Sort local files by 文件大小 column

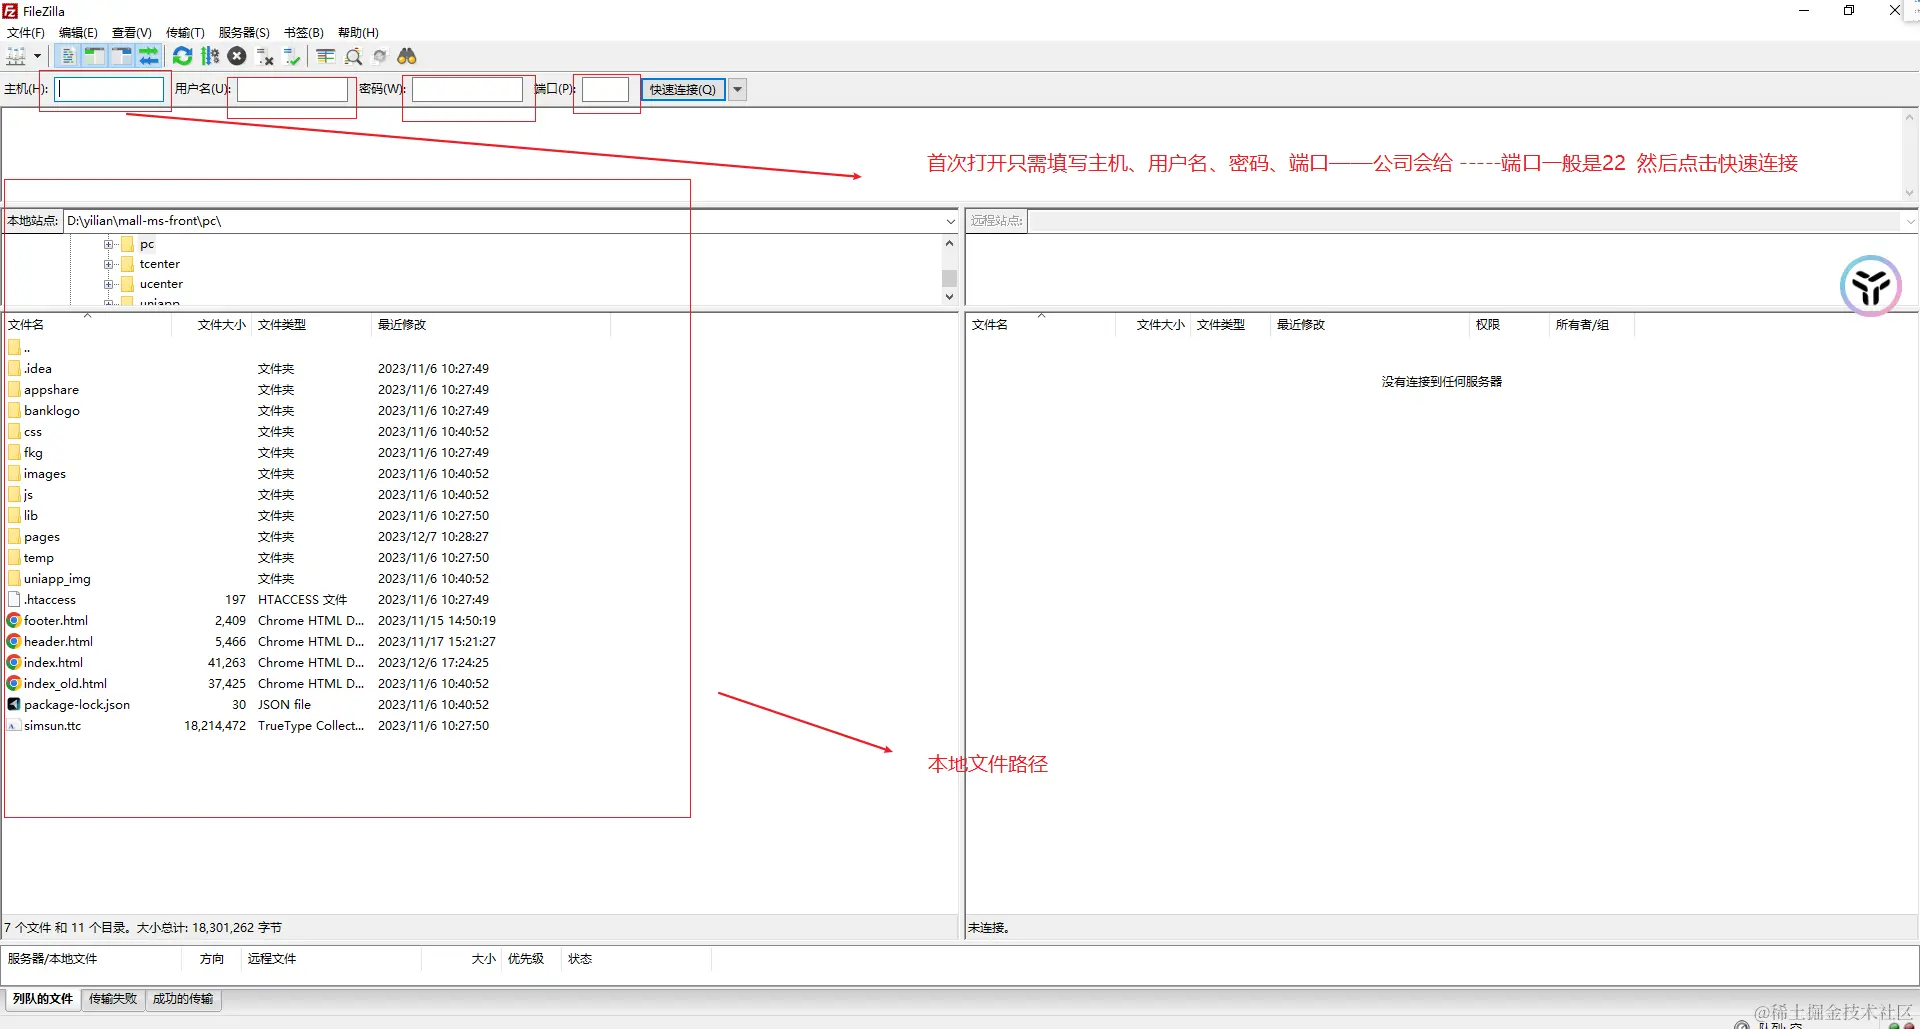tap(211, 325)
